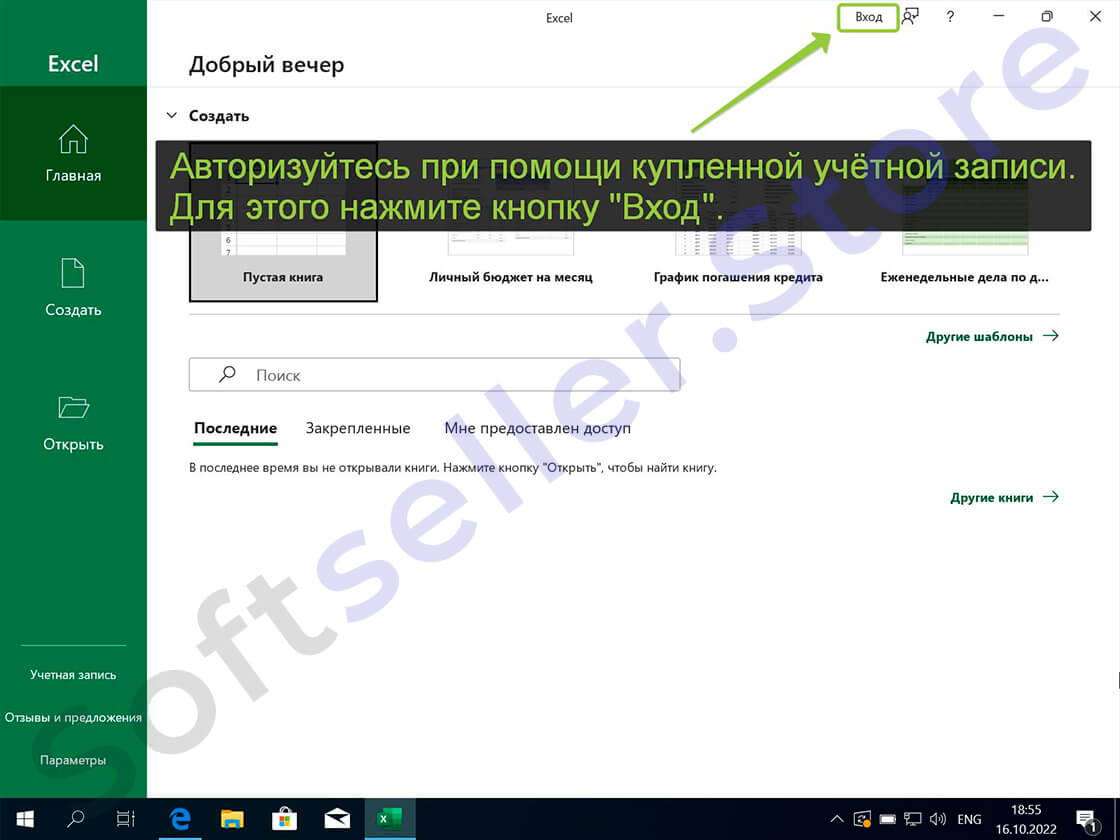
Task: Switch to the Последние tab
Action: tap(235, 428)
